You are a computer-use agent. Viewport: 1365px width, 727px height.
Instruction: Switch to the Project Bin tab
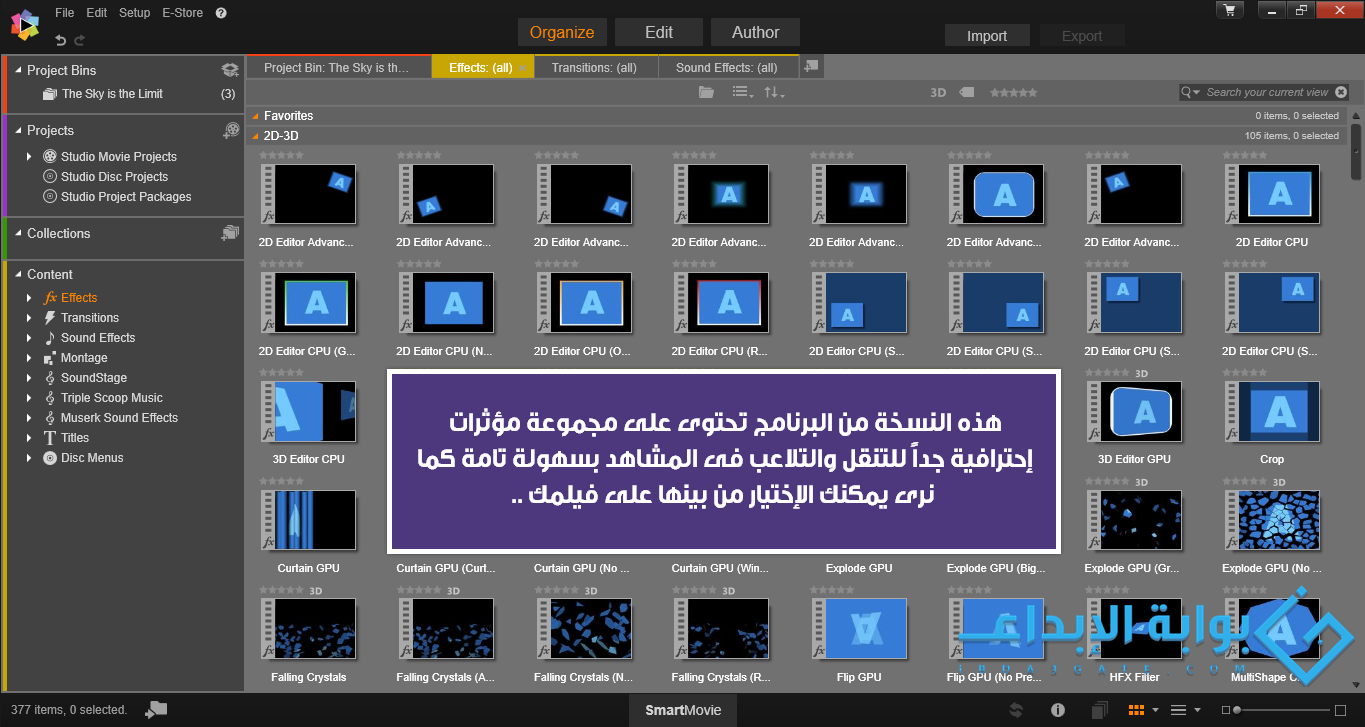pos(339,68)
